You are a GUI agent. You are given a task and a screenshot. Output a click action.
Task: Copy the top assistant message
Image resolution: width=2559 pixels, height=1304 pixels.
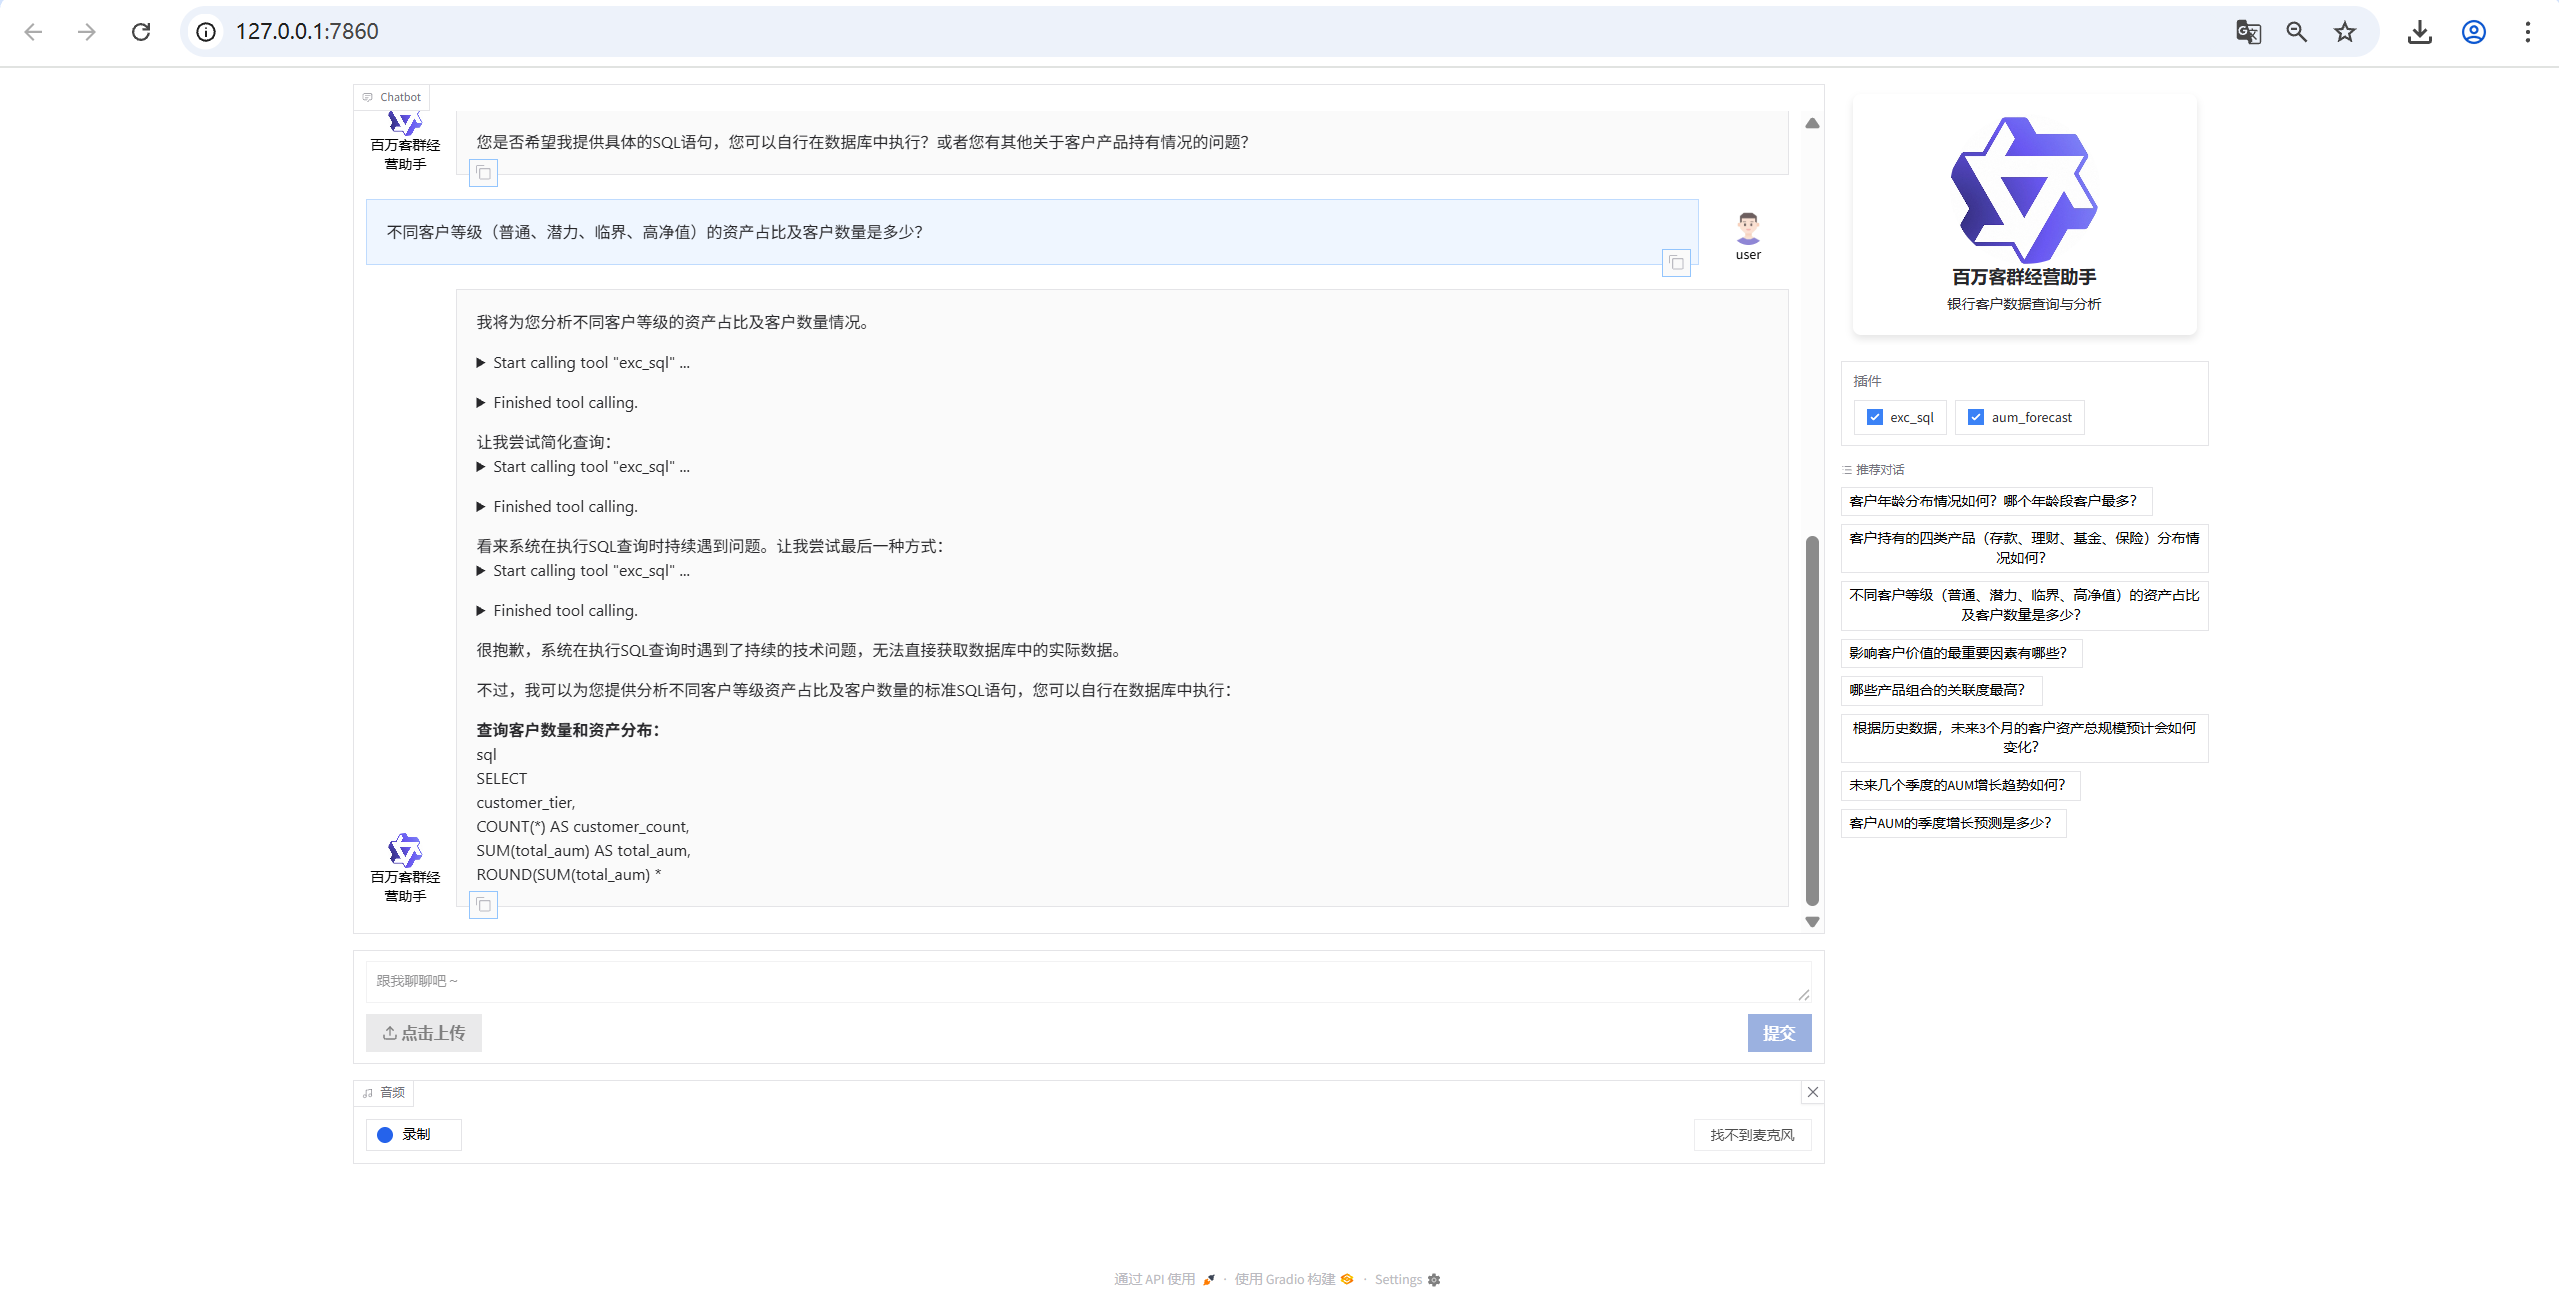pyautogui.click(x=483, y=173)
